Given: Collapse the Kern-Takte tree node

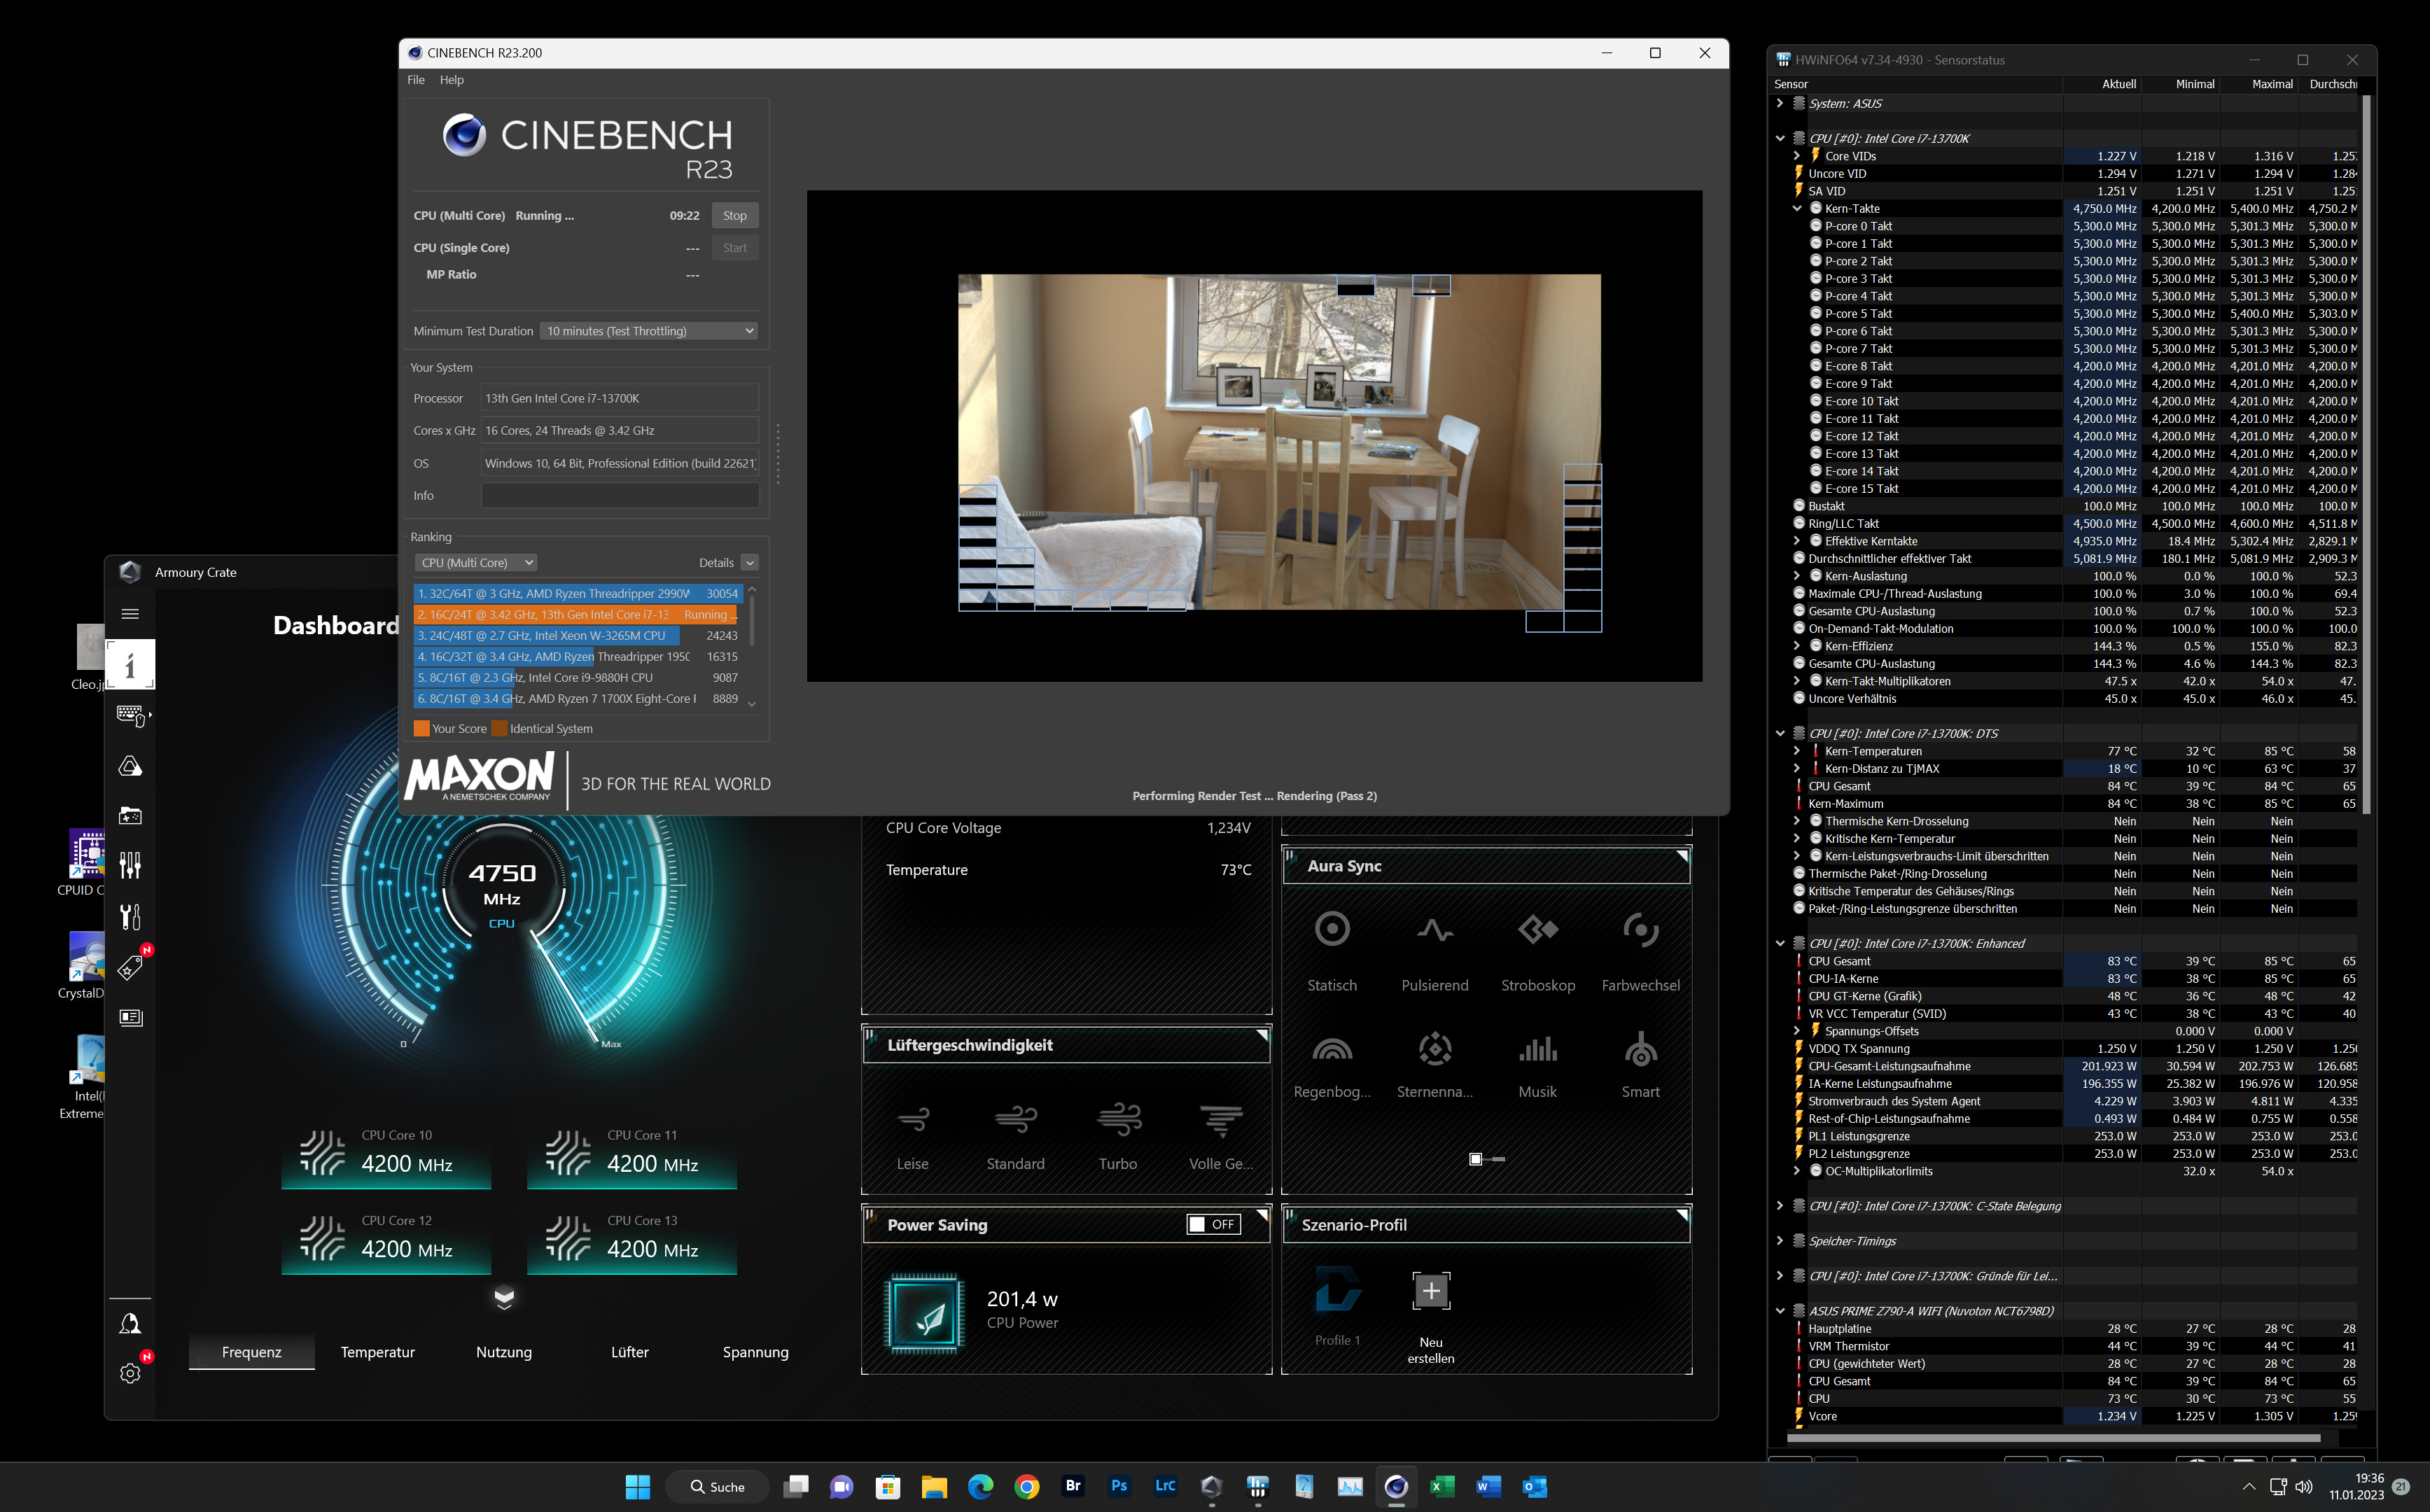Looking at the screenshot, I should click(x=1797, y=209).
